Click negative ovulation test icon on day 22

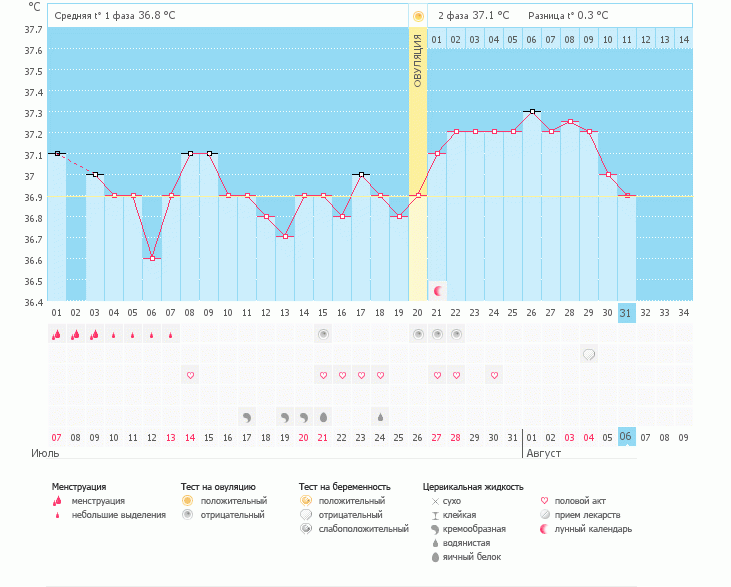(x=456, y=334)
